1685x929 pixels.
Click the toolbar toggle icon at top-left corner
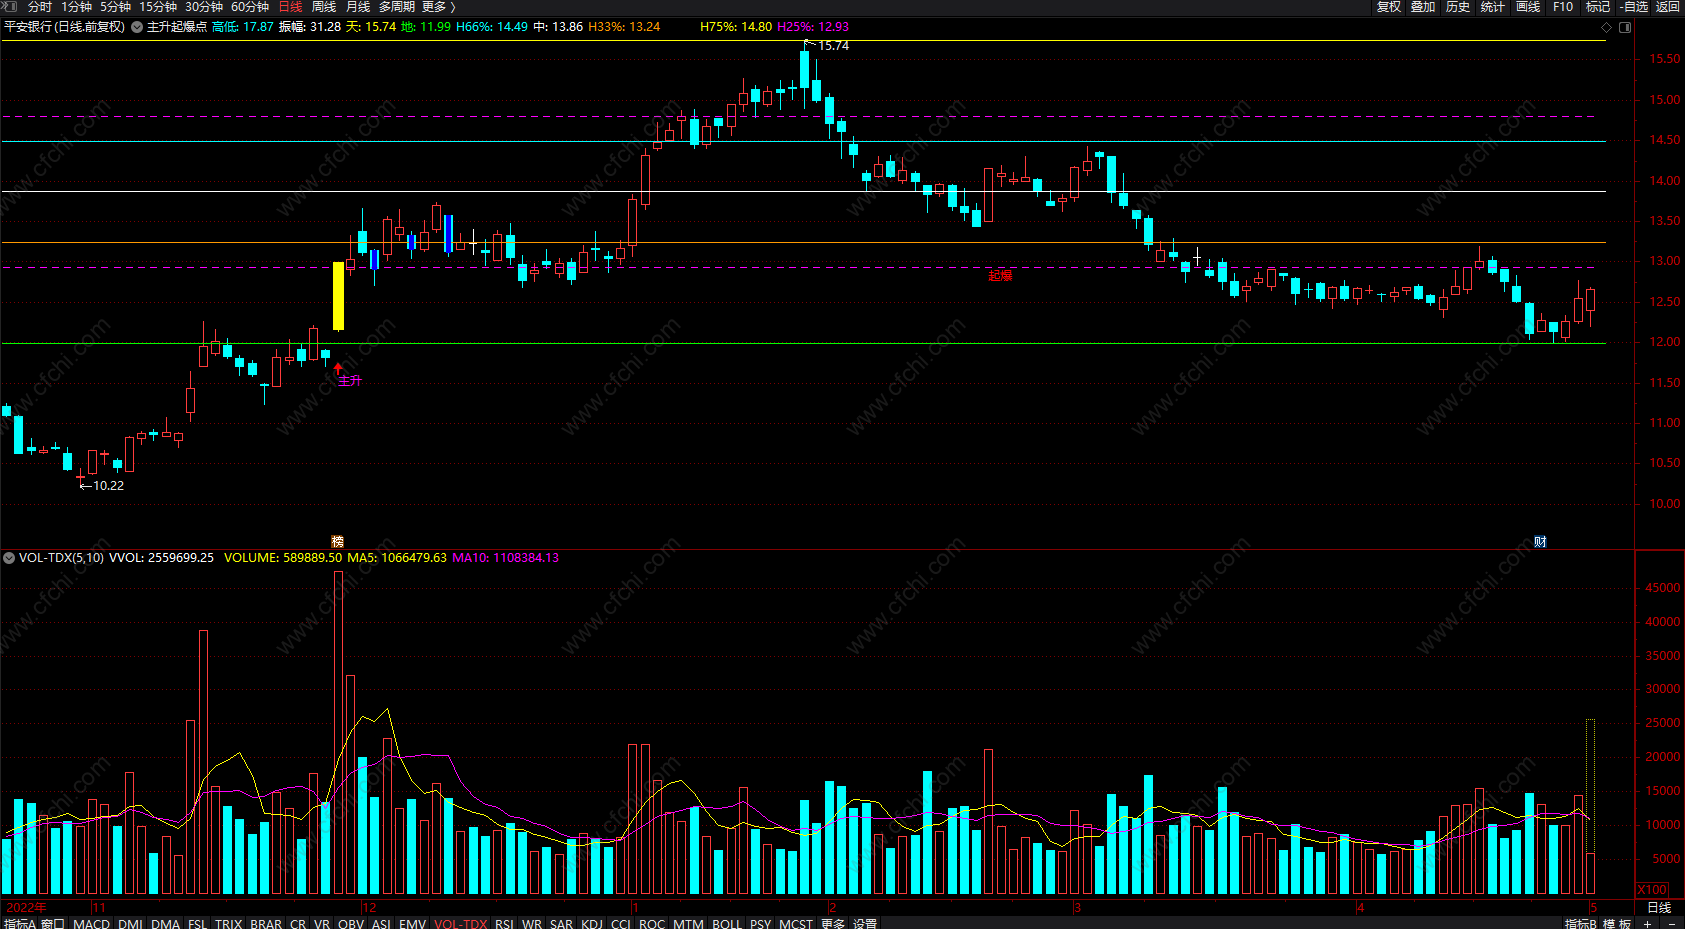[9, 7]
